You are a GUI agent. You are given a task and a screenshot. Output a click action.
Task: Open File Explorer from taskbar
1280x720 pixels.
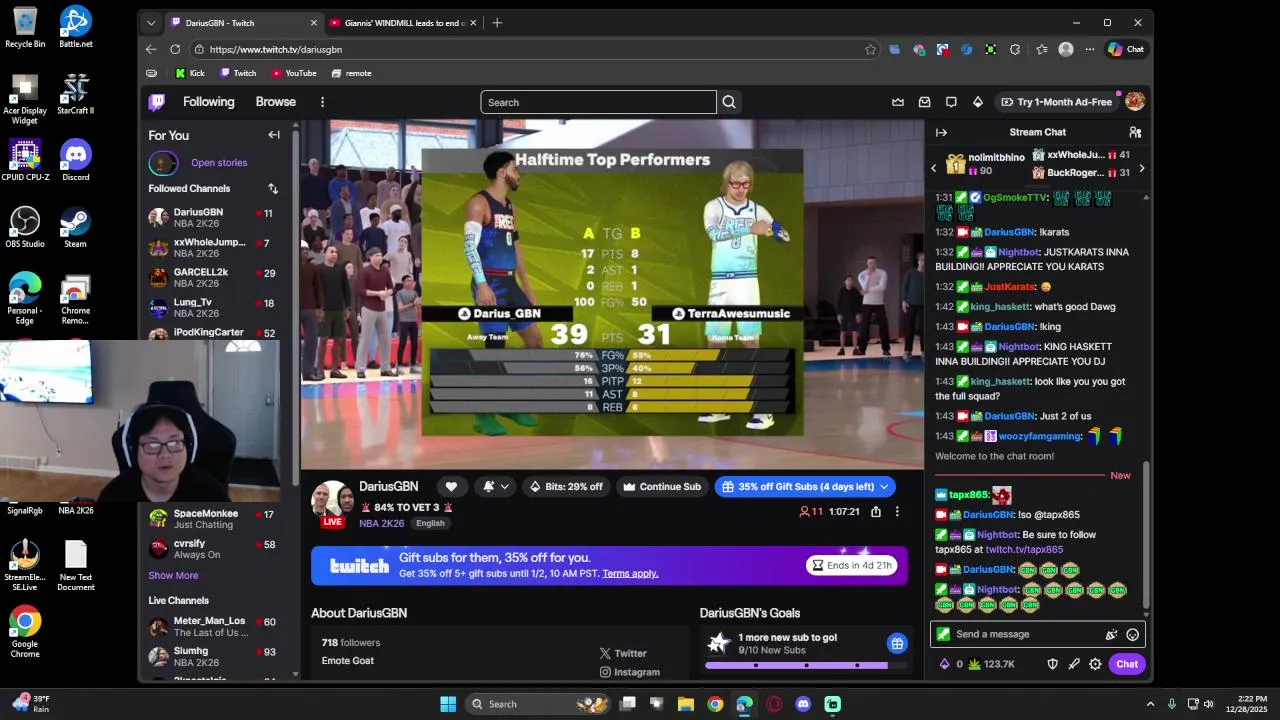[x=686, y=704]
